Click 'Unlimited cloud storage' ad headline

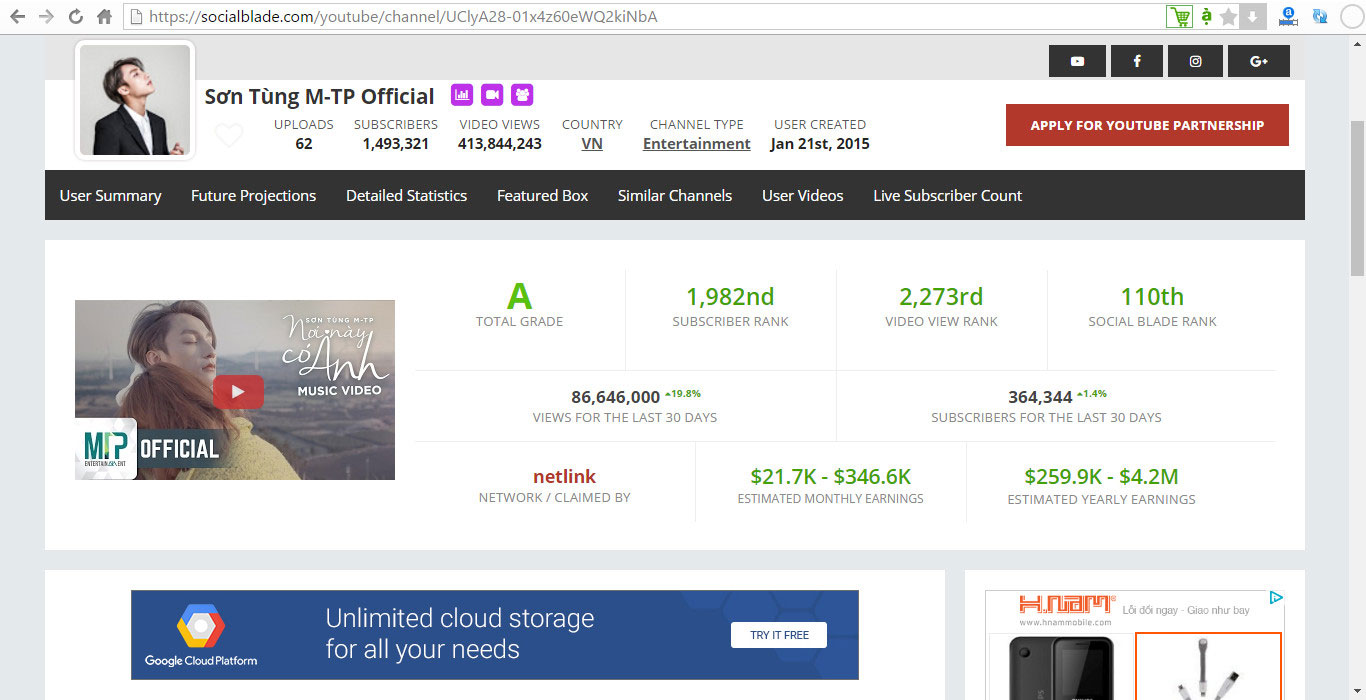[x=460, y=618]
